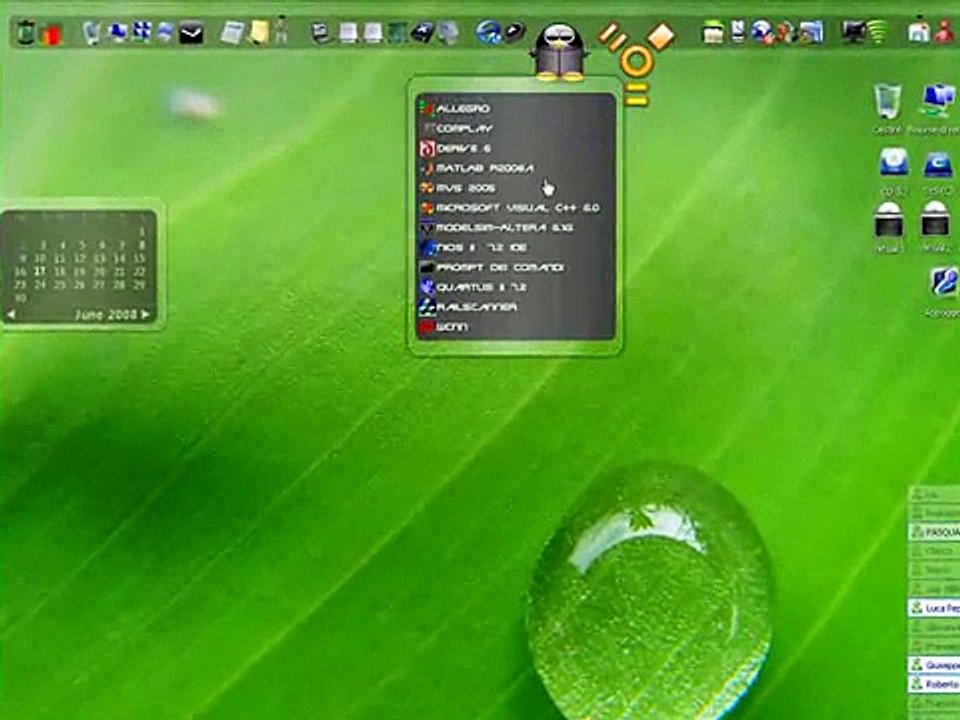This screenshot has width=960, height=720.
Task: Select the PASQUA contact in messenger list
Action: click(934, 532)
